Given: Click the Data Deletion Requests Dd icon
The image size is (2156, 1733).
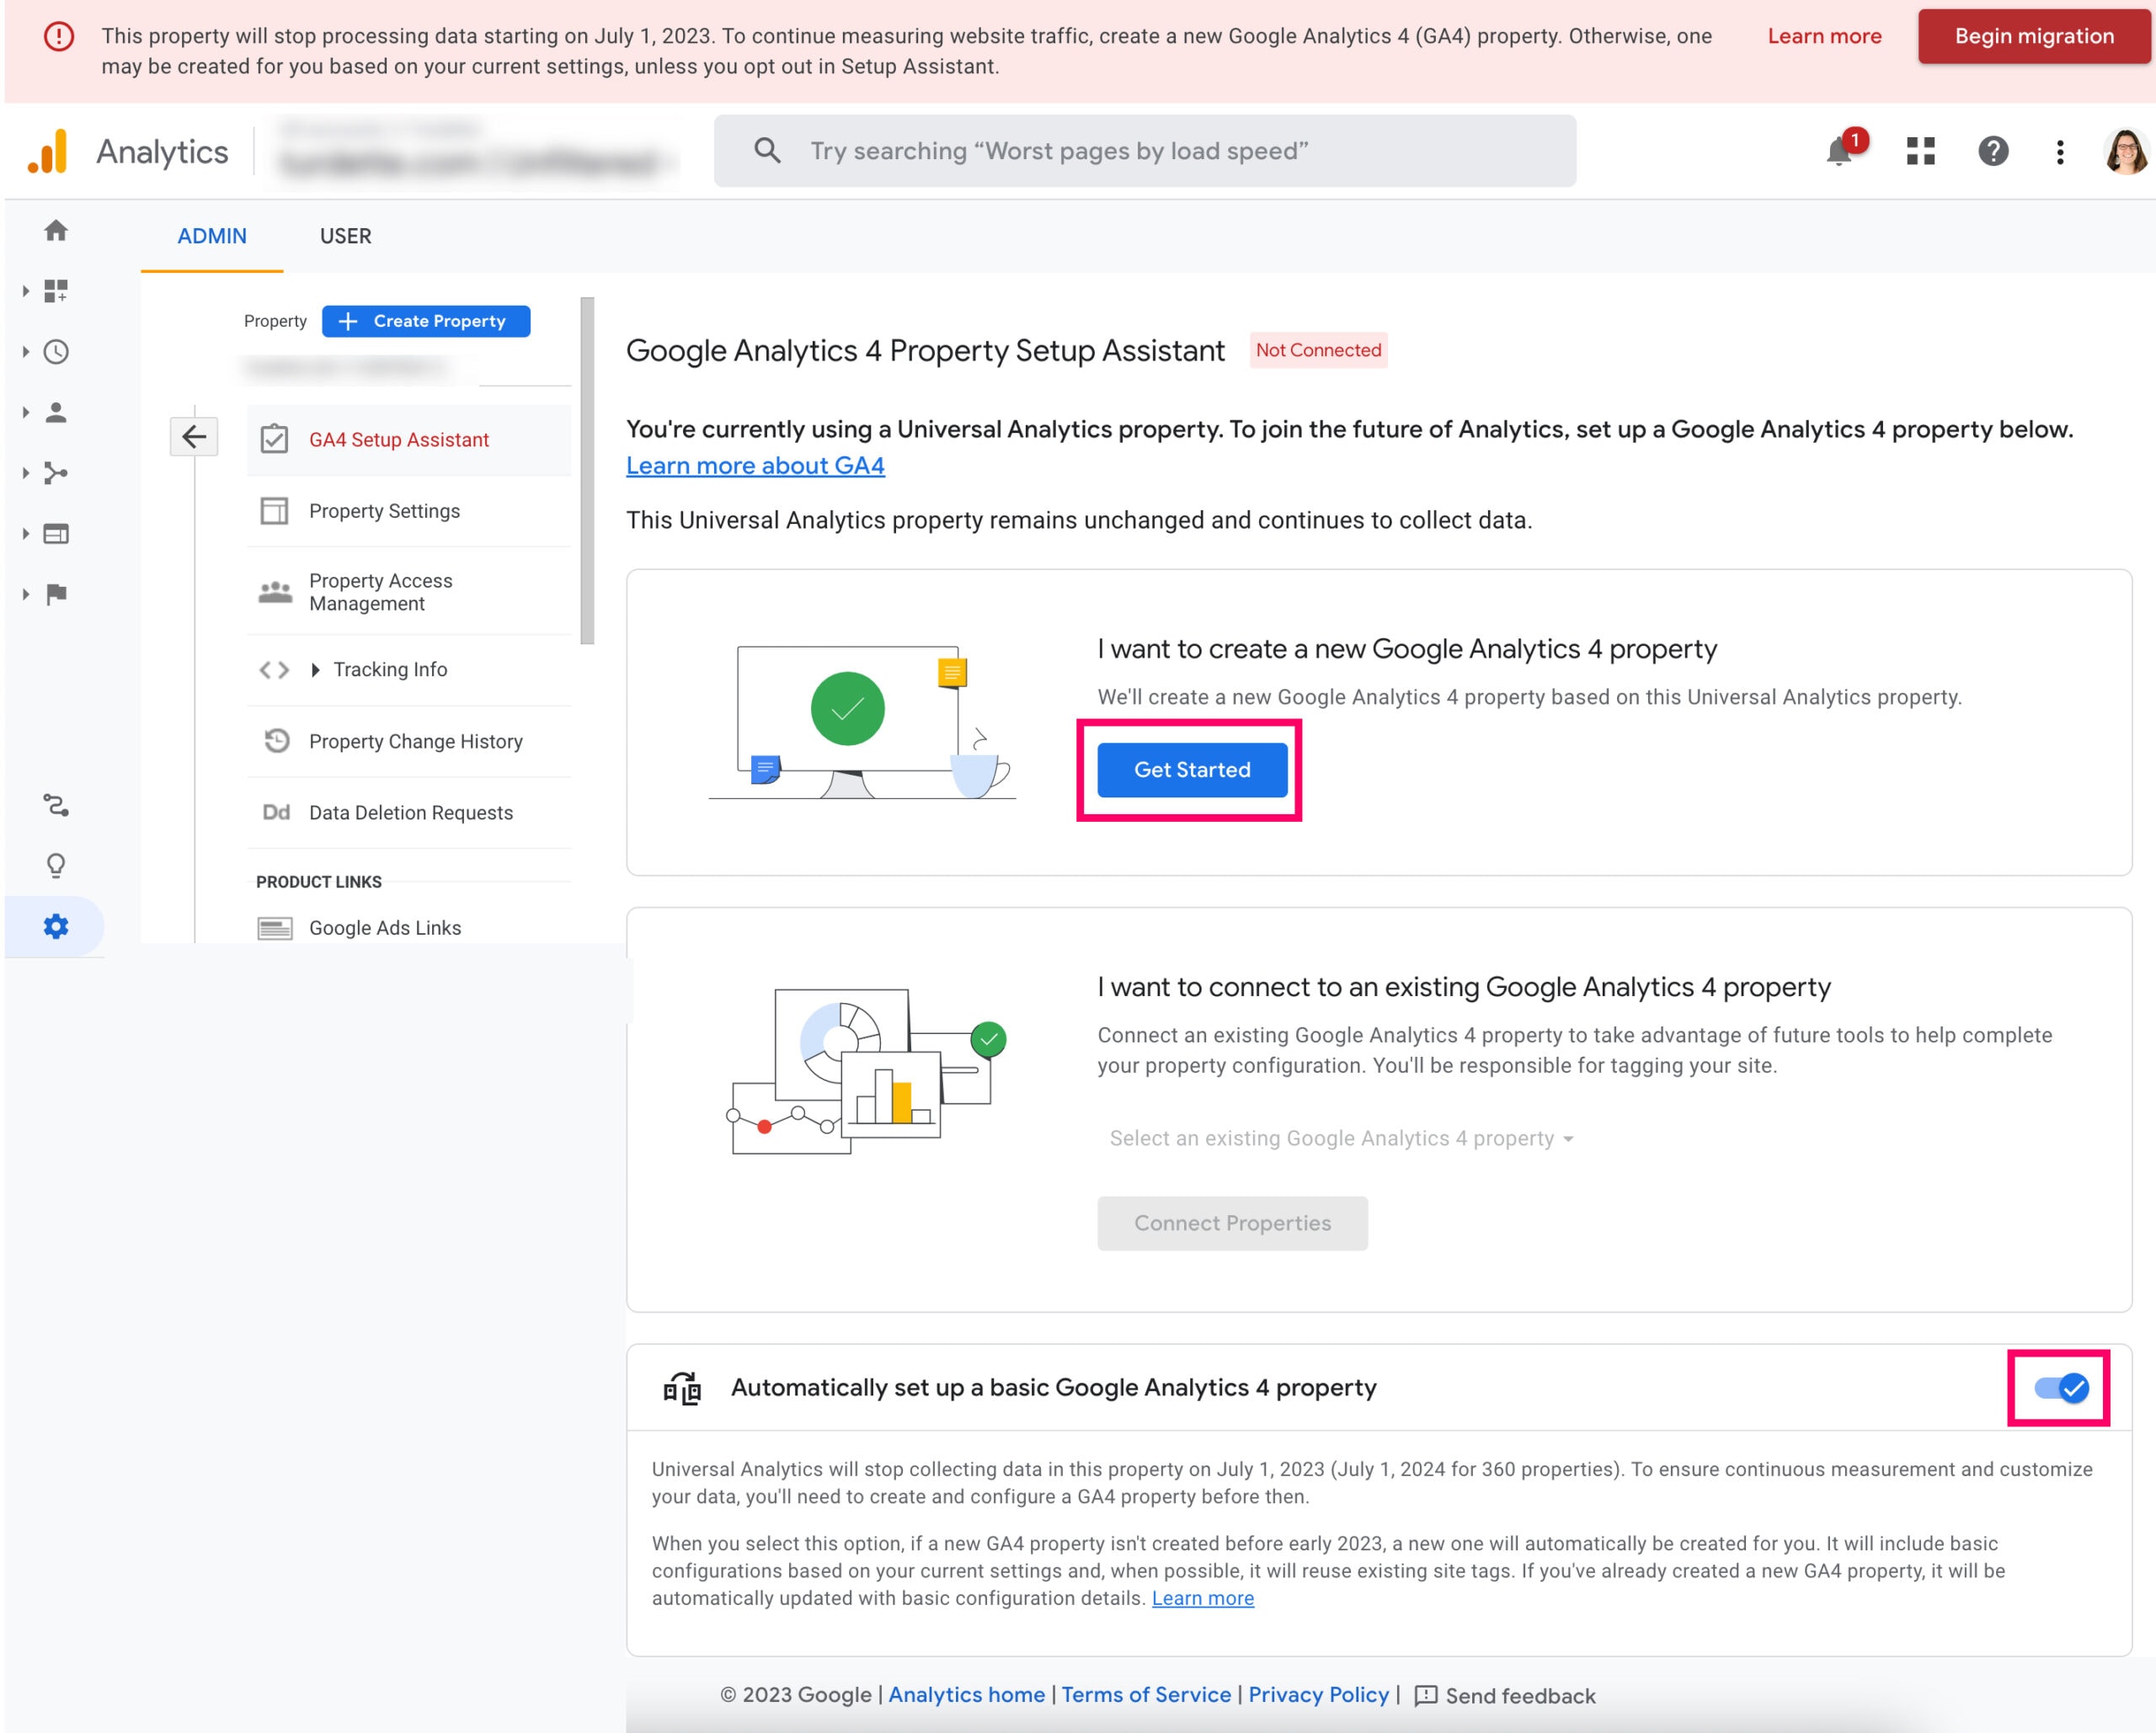Looking at the screenshot, I should coord(276,813).
